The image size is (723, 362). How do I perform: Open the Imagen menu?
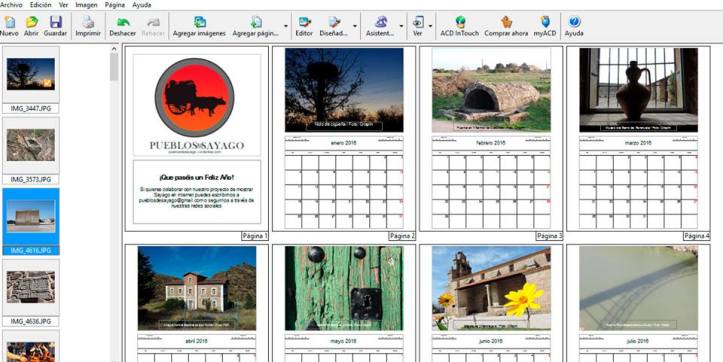pos(86,5)
